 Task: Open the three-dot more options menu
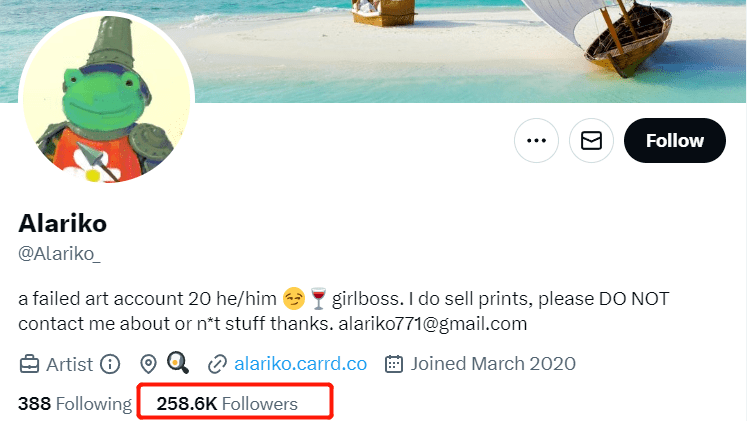point(536,141)
